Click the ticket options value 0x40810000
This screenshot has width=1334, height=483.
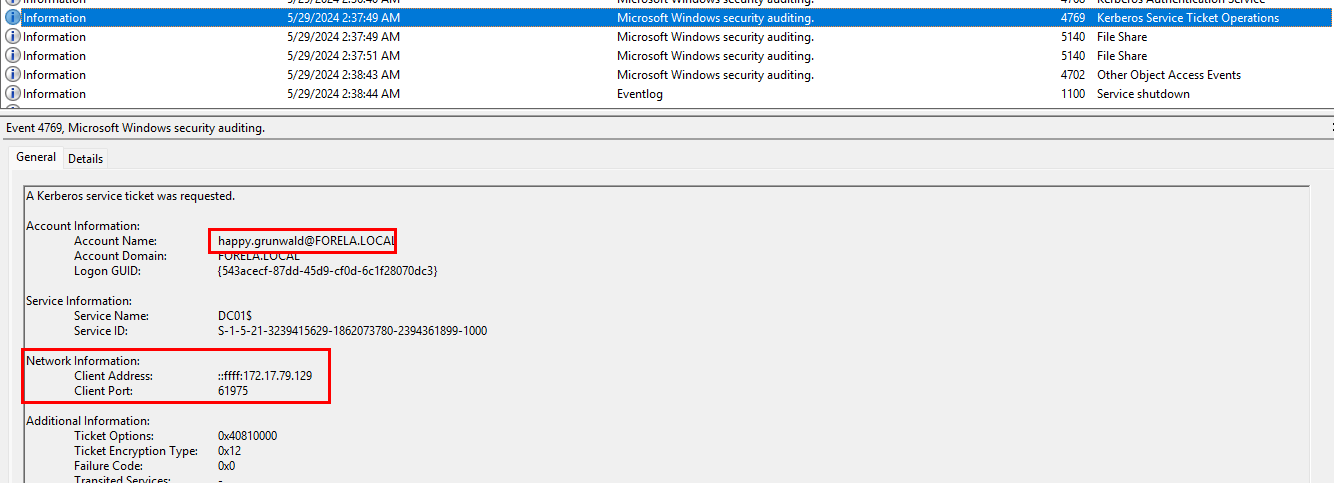point(248,436)
